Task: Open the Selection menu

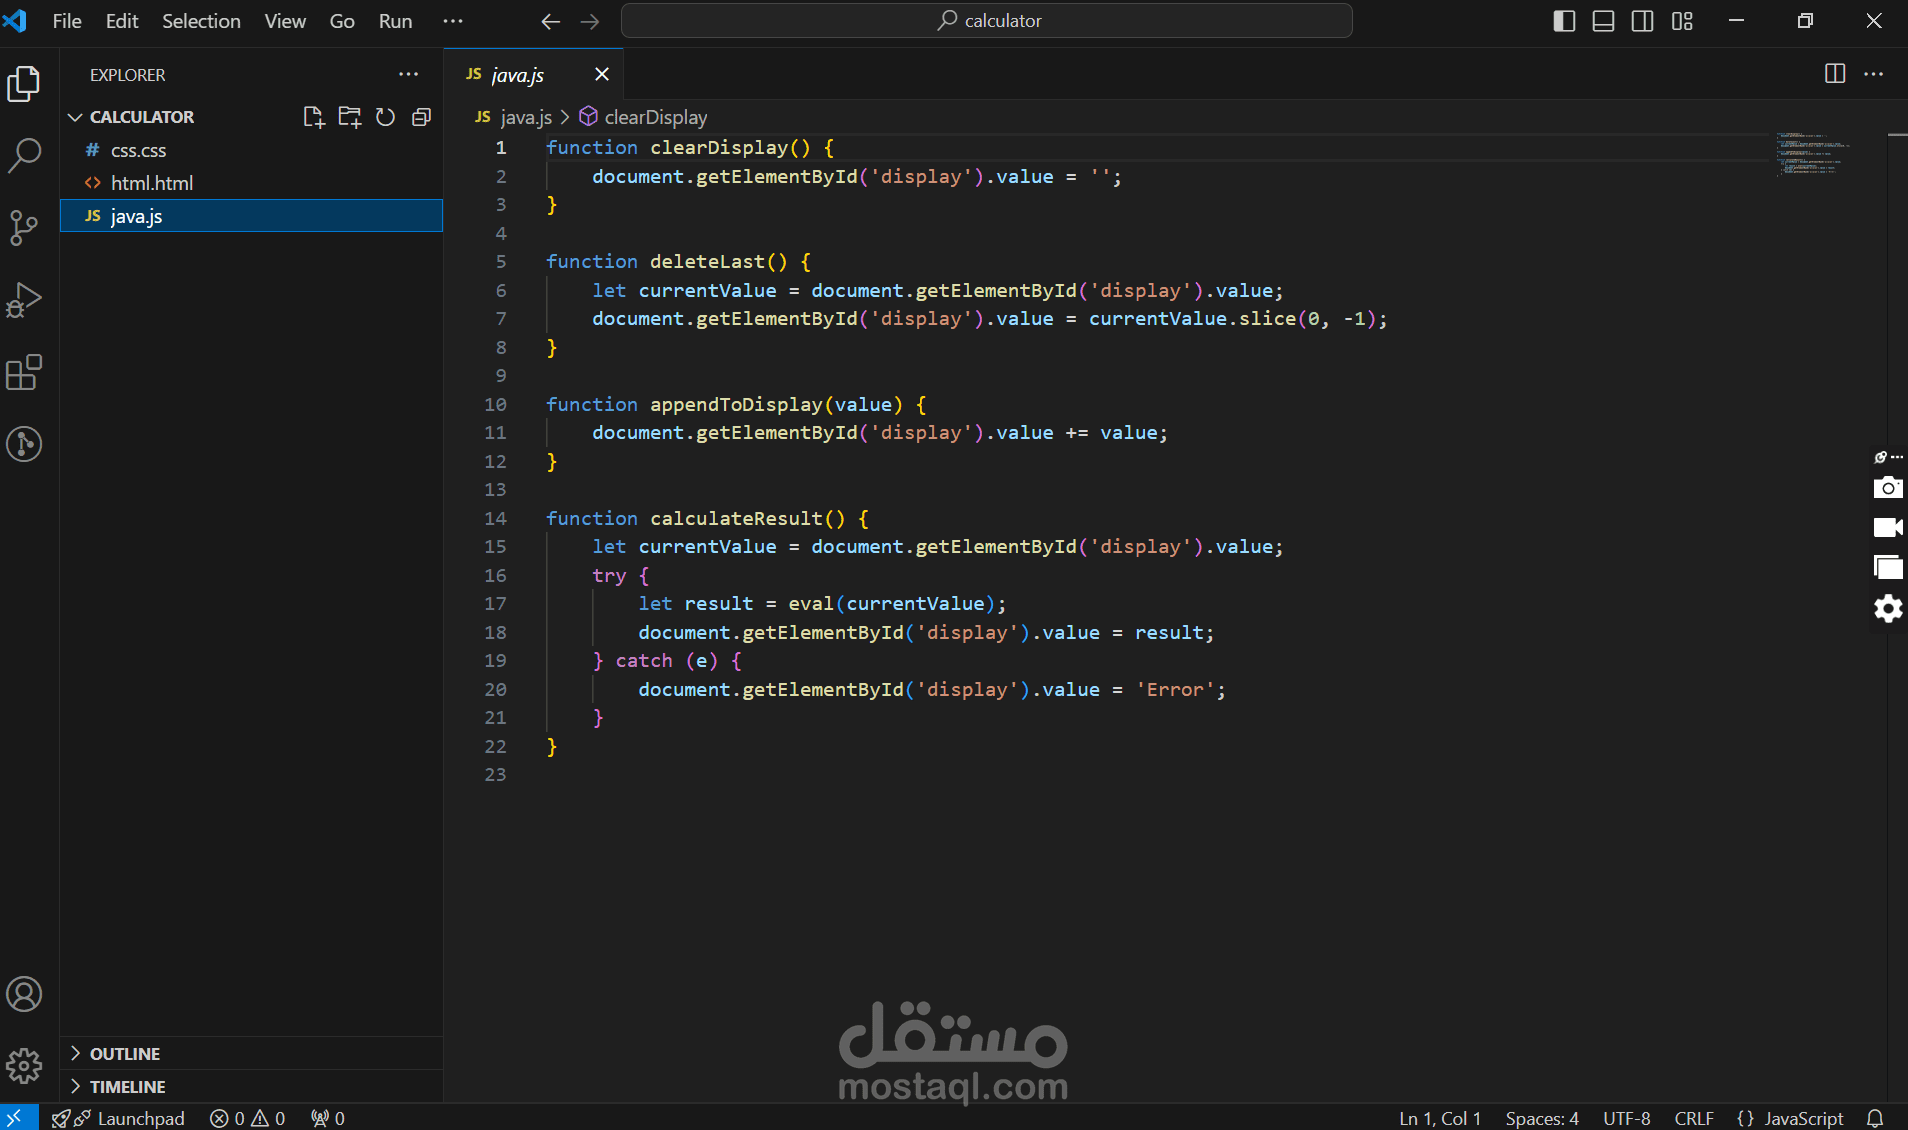Action: coord(201,21)
